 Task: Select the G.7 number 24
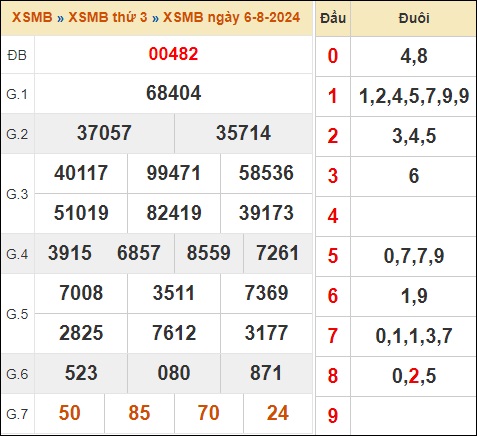[278, 413]
